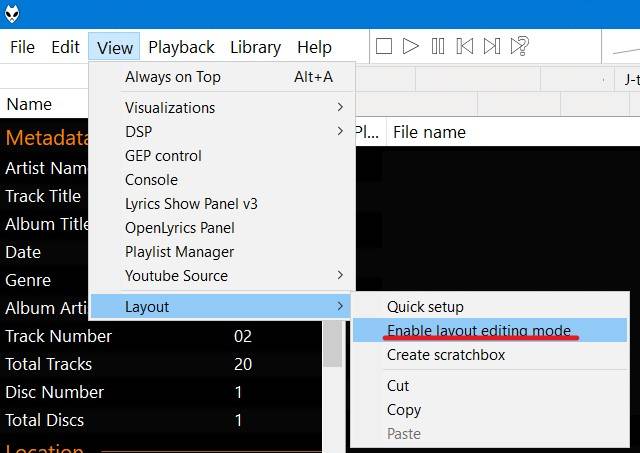Click the foobar2000 alien head app icon
The height and width of the screenshot is (453, 640).
coord(12,14)
